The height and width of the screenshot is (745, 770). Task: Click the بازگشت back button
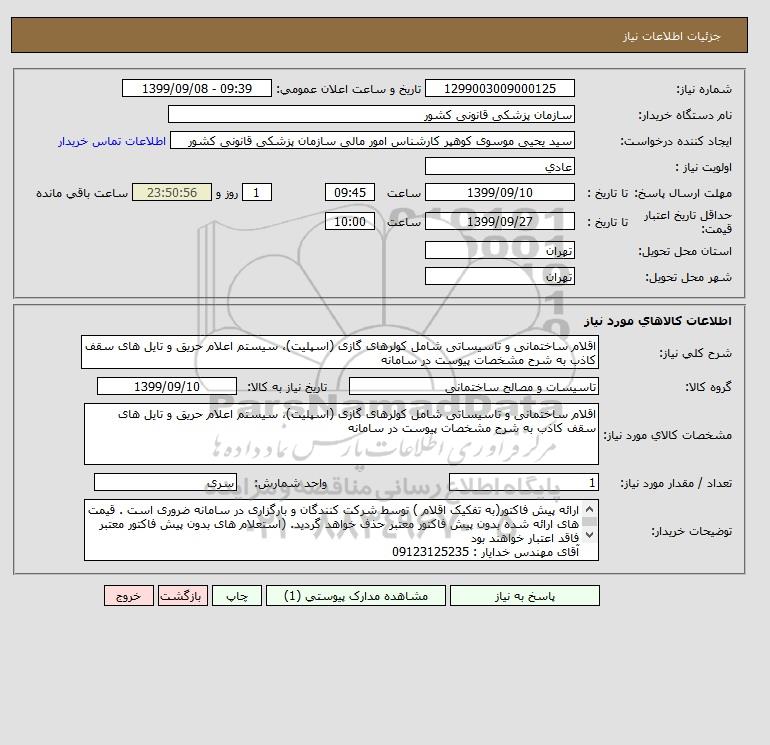point(183,596)
